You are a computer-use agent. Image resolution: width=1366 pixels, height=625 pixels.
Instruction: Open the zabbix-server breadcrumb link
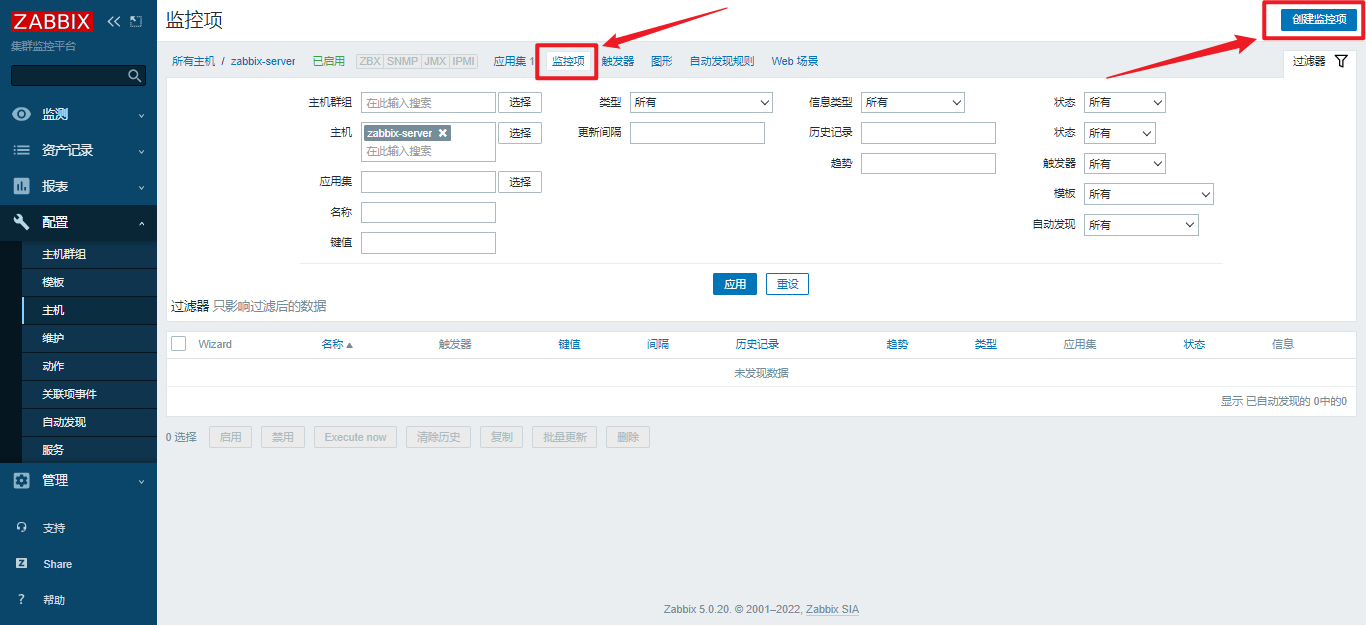click(x=263, y=62)
